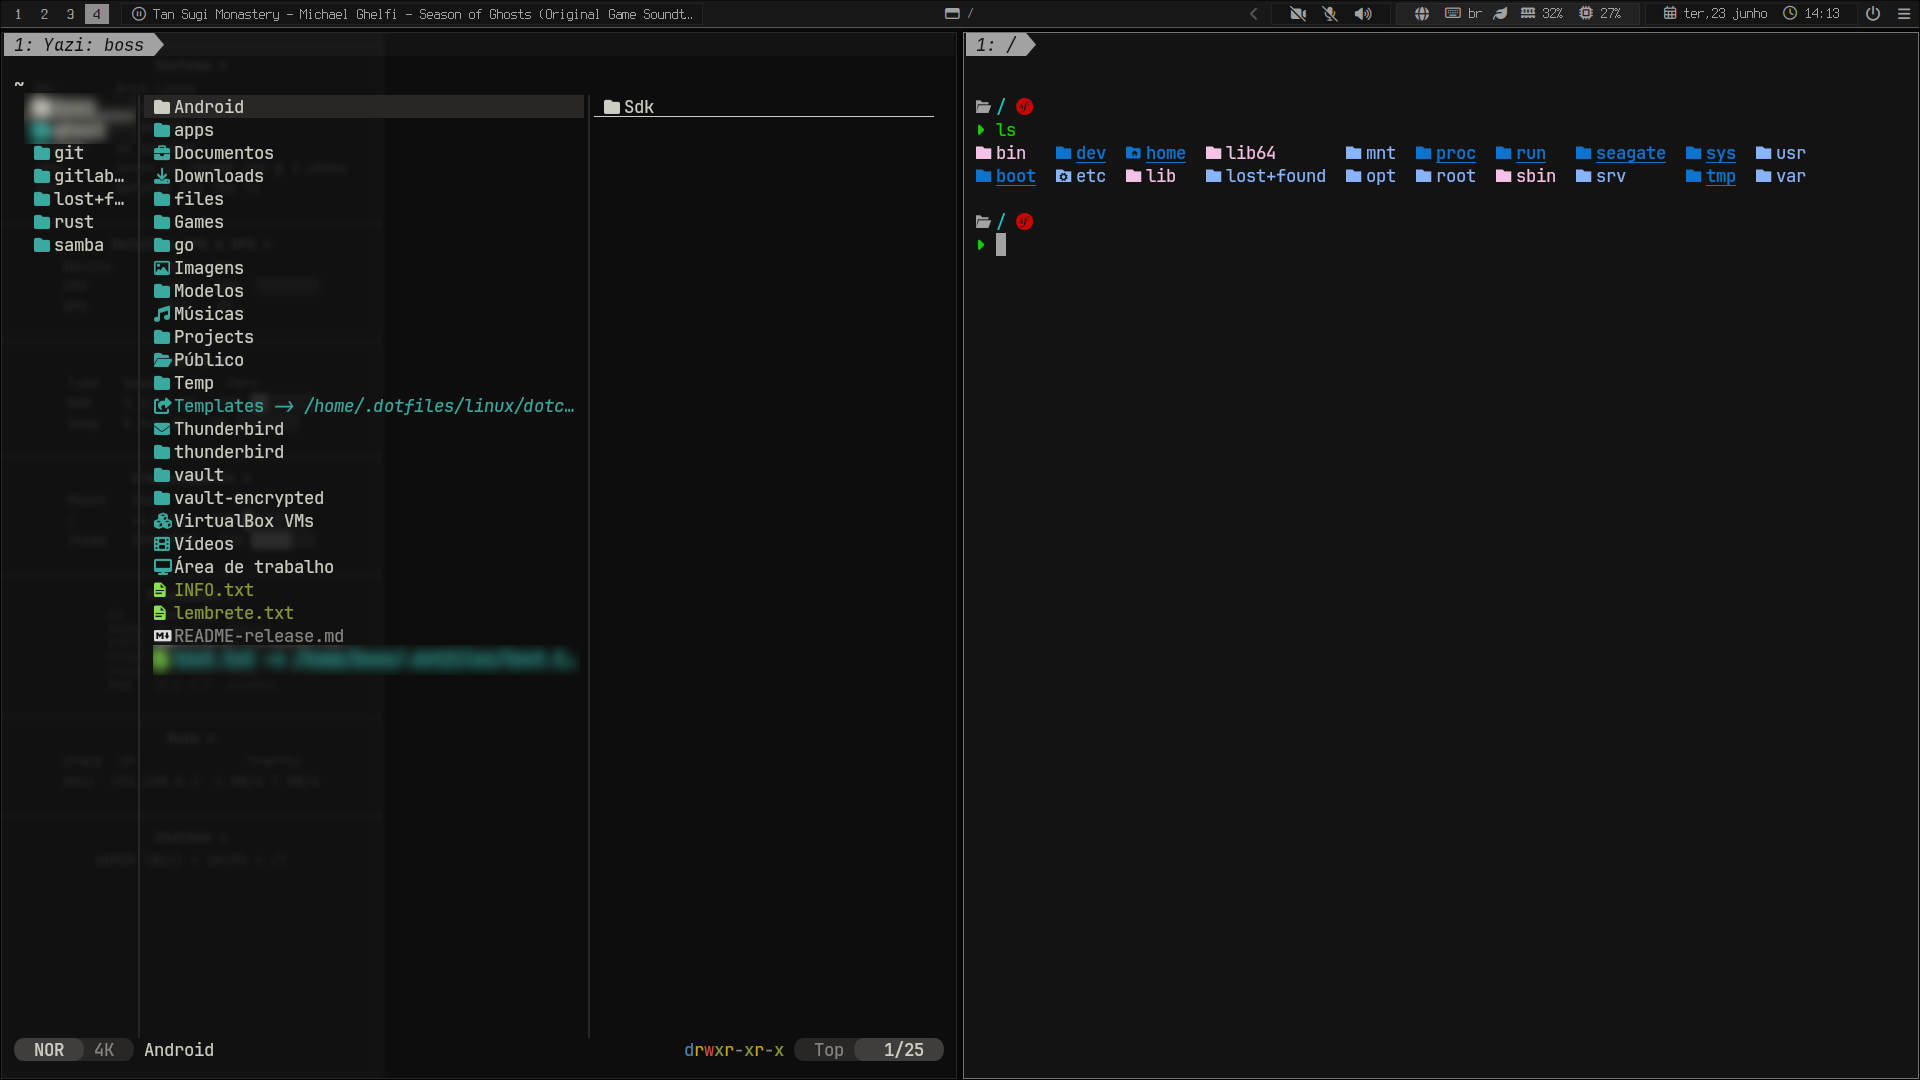Click the leaf power-profile icon

1500,14
